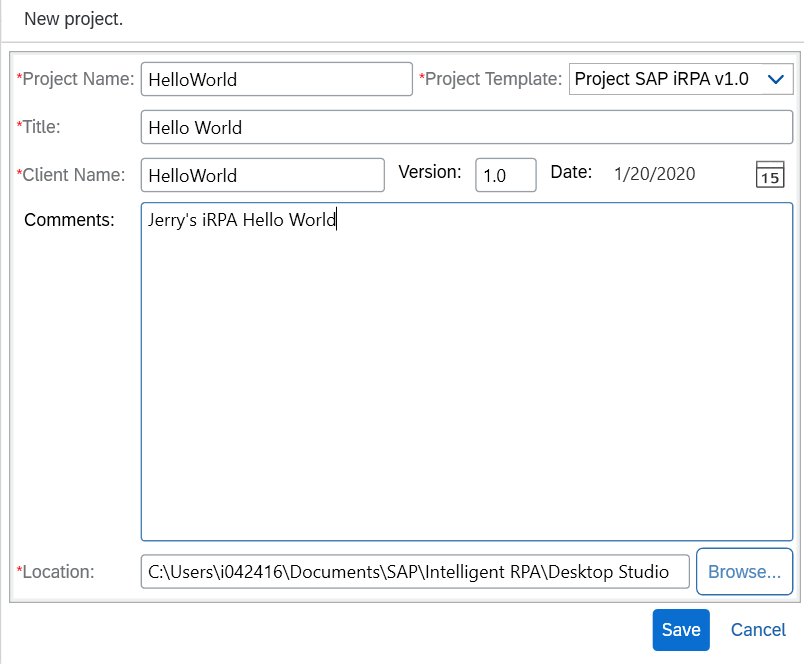Click the Project Template label
Viewport: 804px width, 664px height.
tap(492, 79)
